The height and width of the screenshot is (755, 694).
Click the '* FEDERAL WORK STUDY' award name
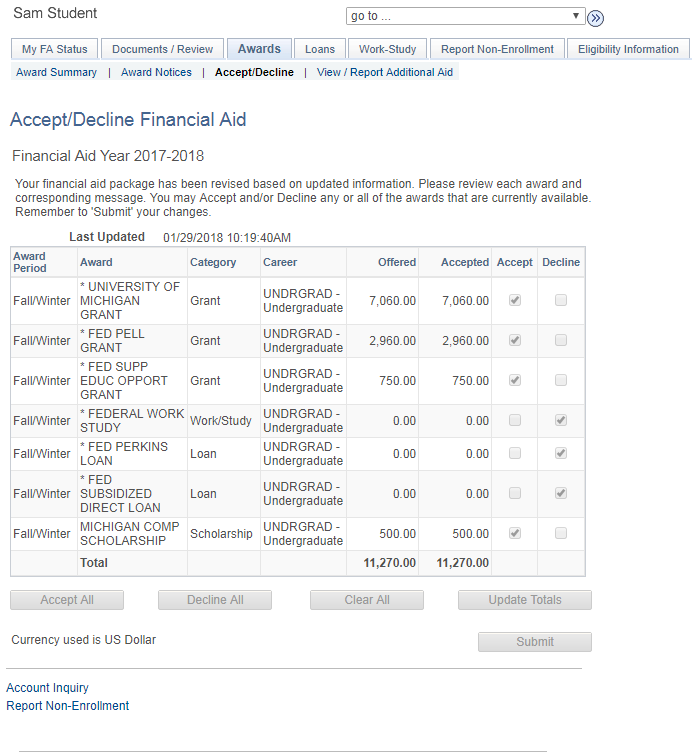[x=132, y=421]
